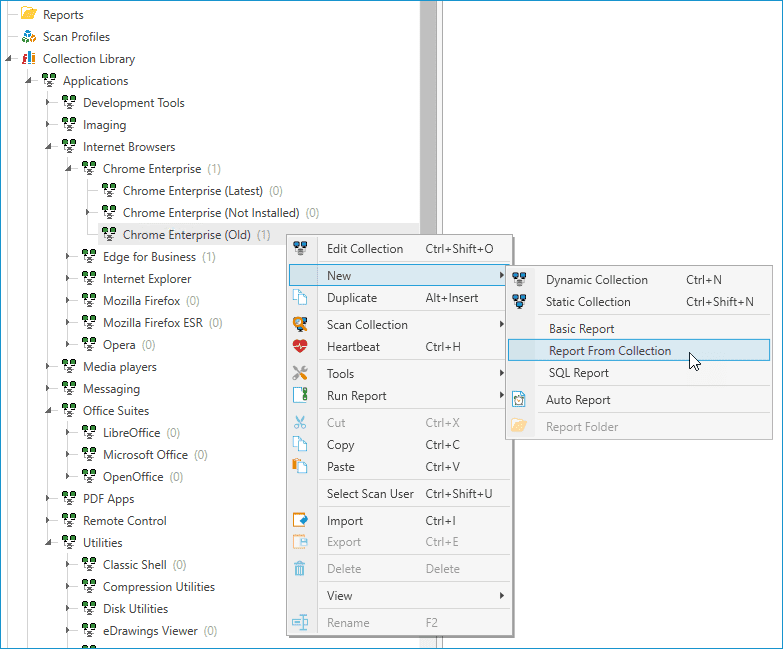Select SQL Report from submenu
This screenshot has width=783, height=649.
[x=639, y=373]
